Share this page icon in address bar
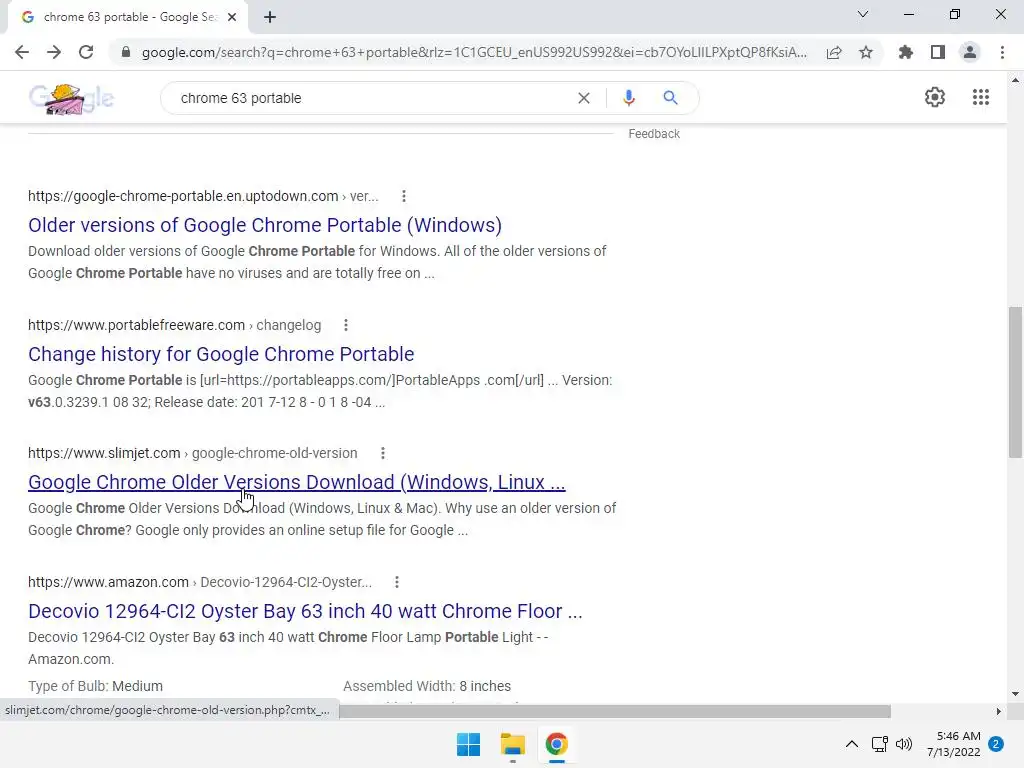The height and width of the screenshot is (768, 1024). pyautogui.click(x=834, y=52)
